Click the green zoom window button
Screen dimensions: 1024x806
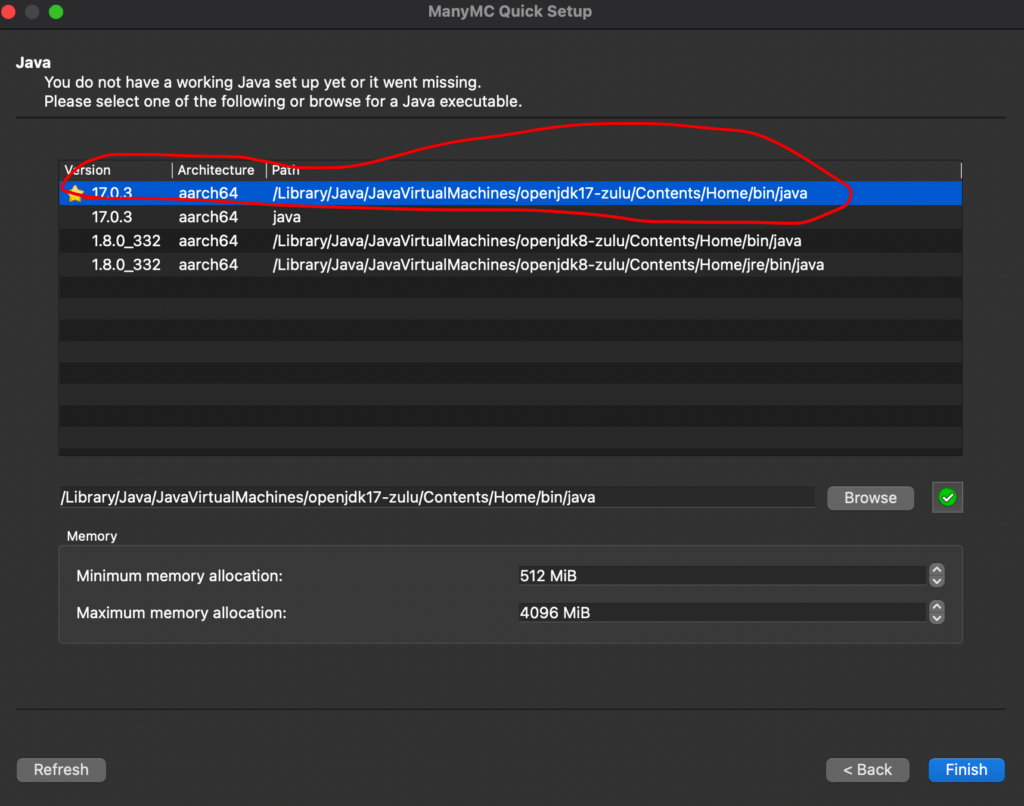tap(56, 12)
